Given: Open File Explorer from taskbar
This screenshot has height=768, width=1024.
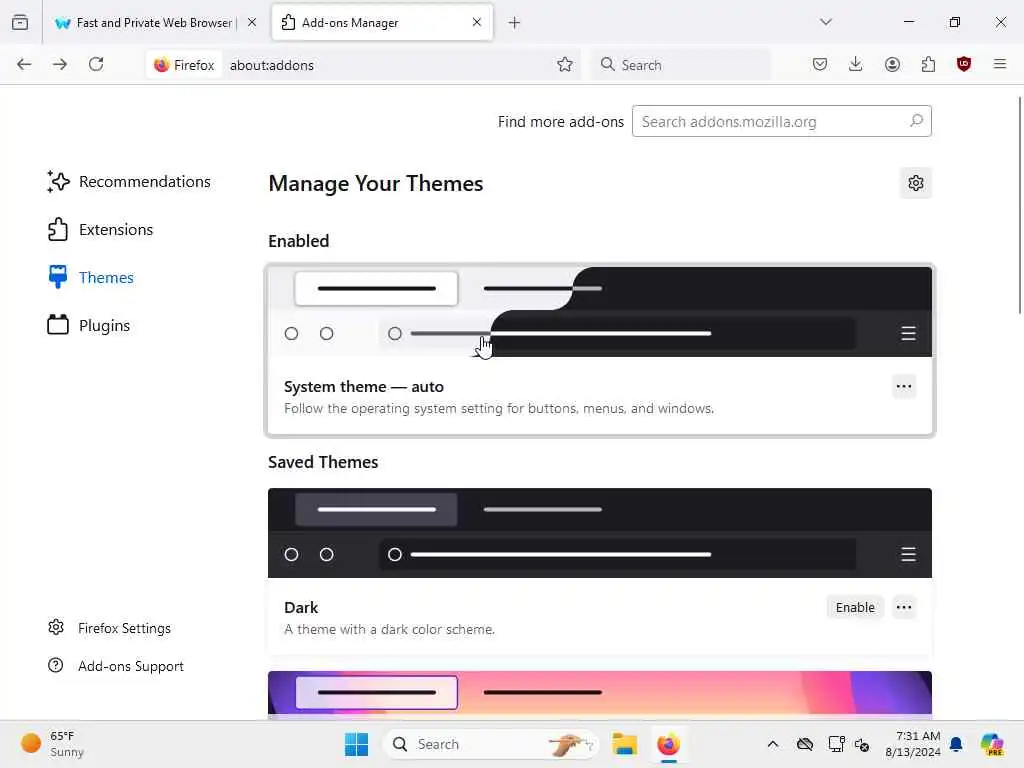Looking at the screenshot, I should tap(624, 744).
